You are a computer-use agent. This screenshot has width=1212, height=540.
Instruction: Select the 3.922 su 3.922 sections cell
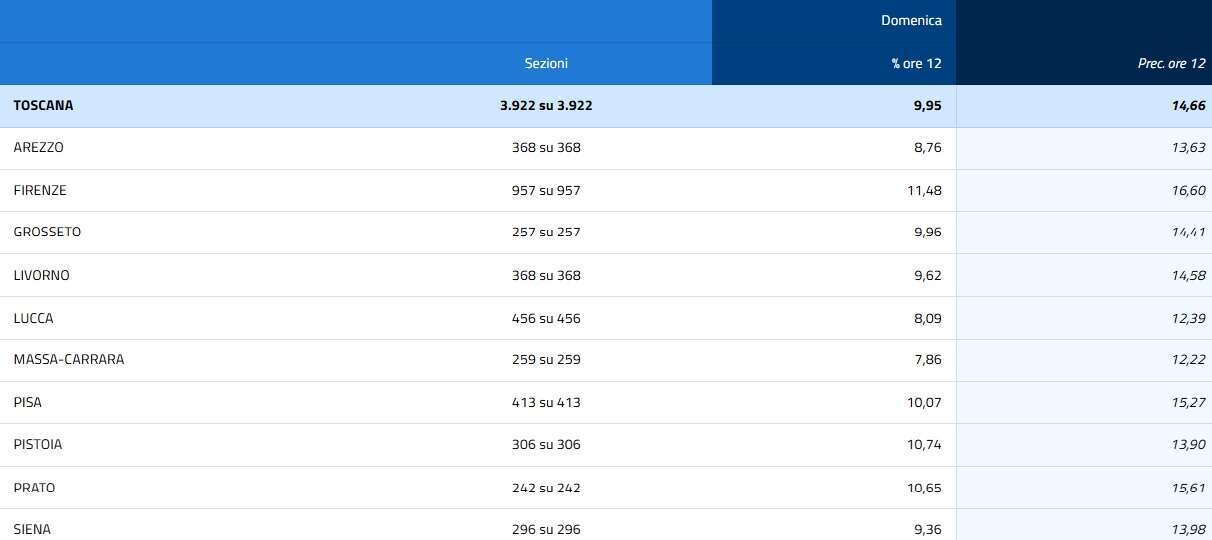546,105
